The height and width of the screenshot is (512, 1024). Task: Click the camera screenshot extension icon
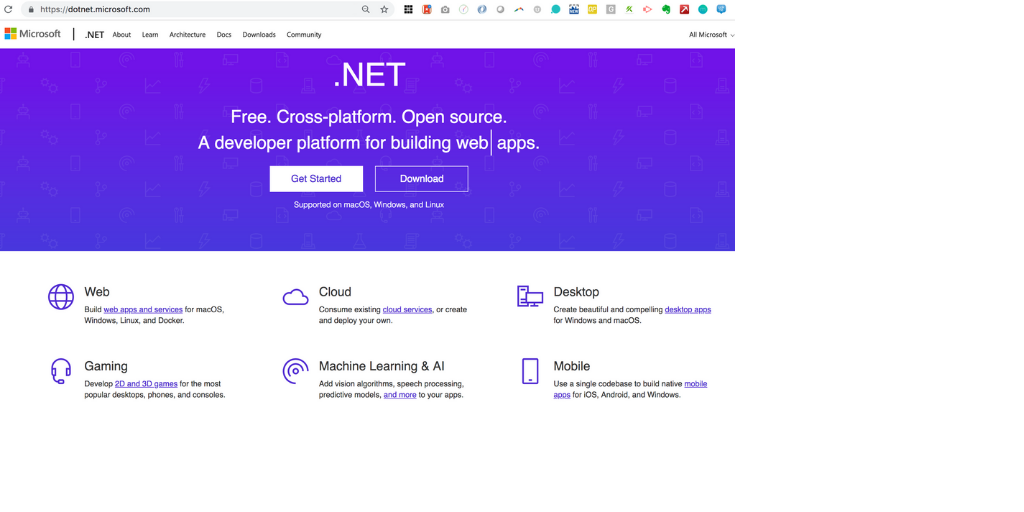(x=445, y=10)
